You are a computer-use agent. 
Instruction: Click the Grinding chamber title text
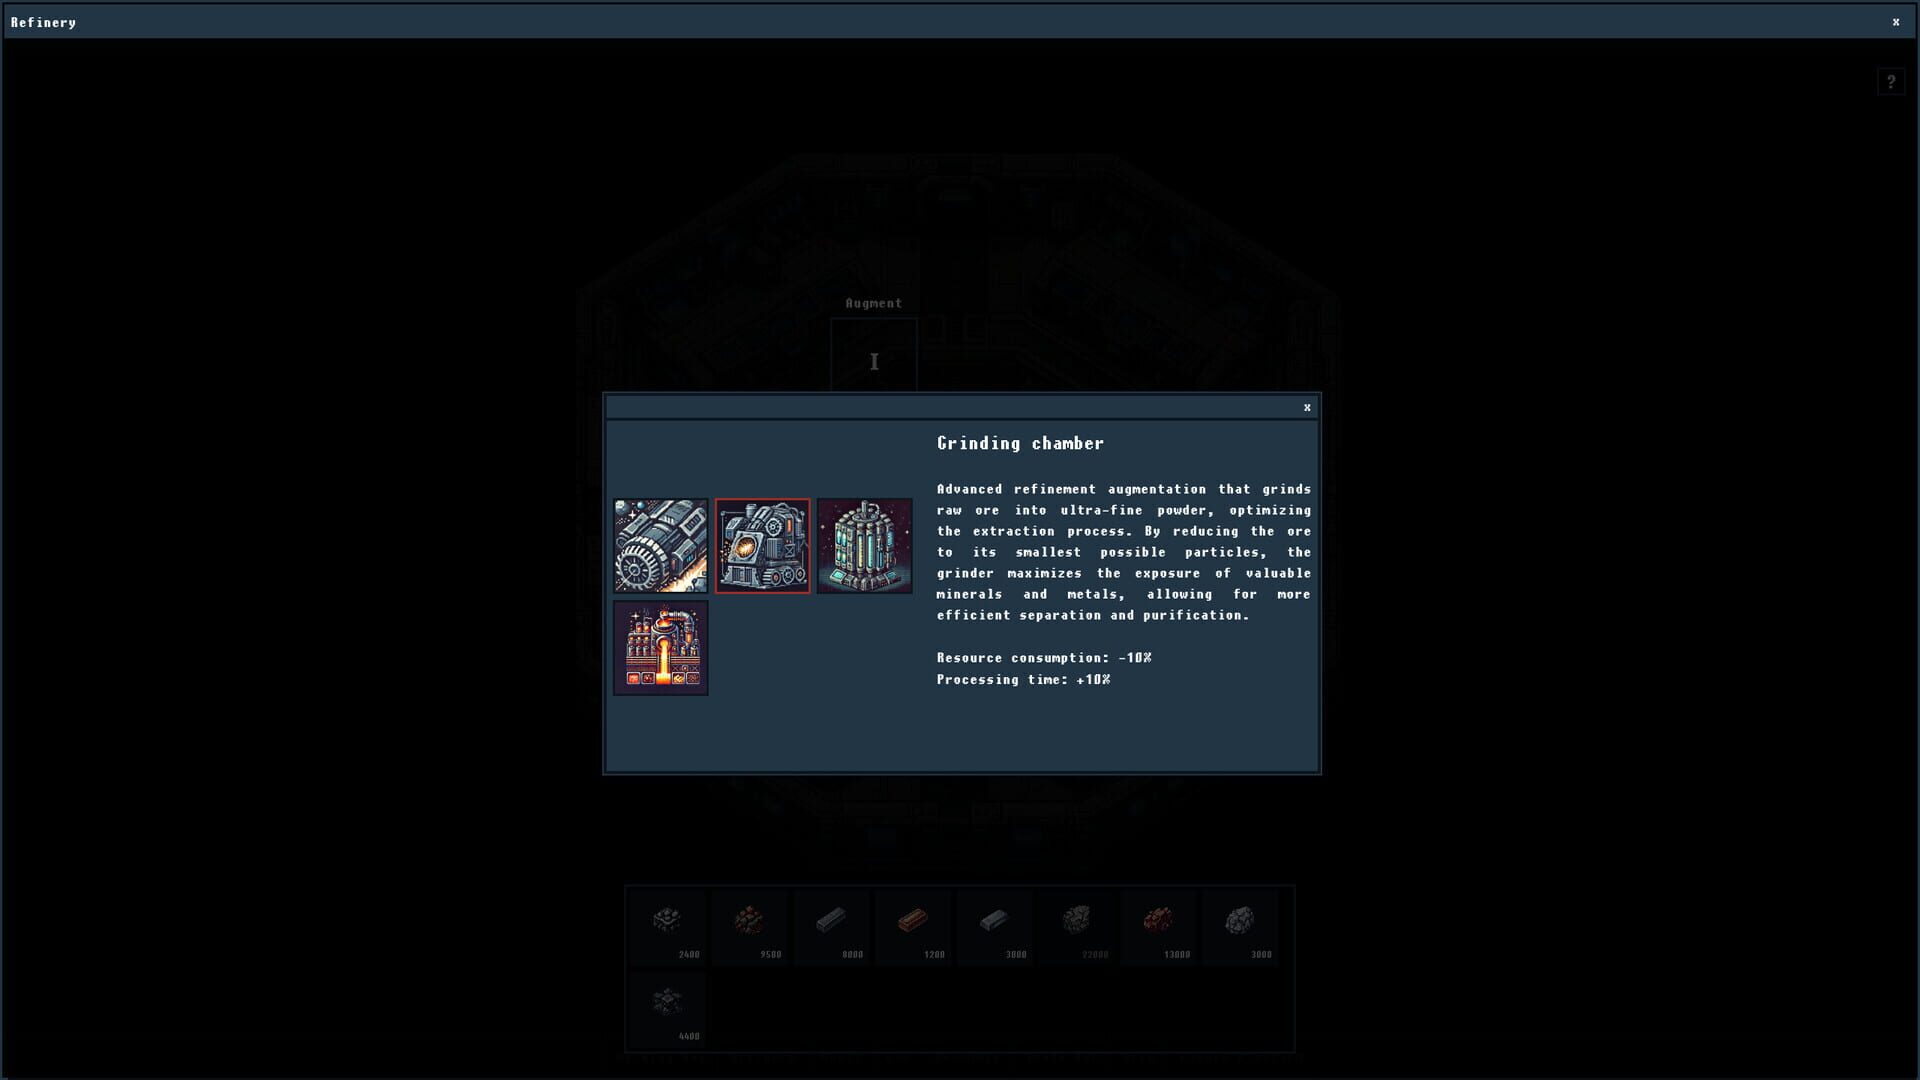tap(1020, 443)
